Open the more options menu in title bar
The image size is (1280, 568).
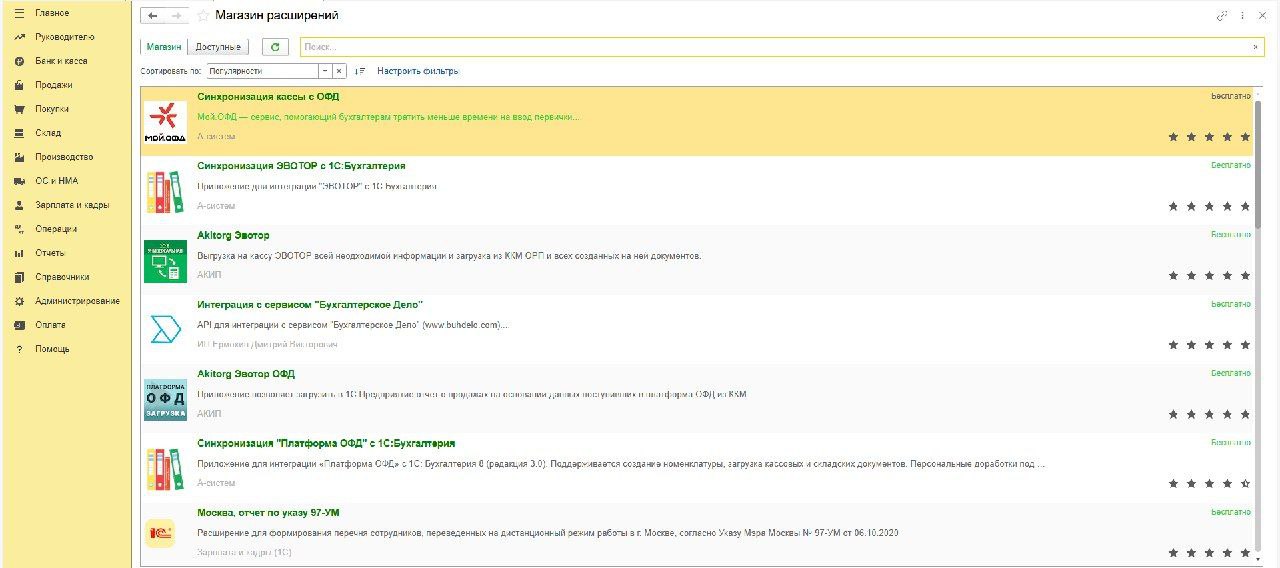pos(1243,16)
